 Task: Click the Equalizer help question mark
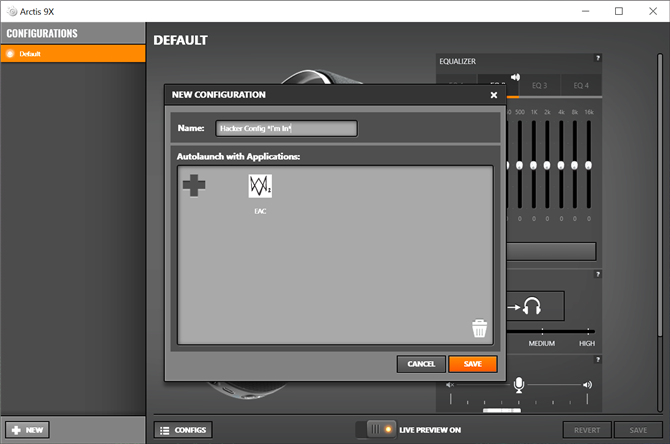pos(598,59)
